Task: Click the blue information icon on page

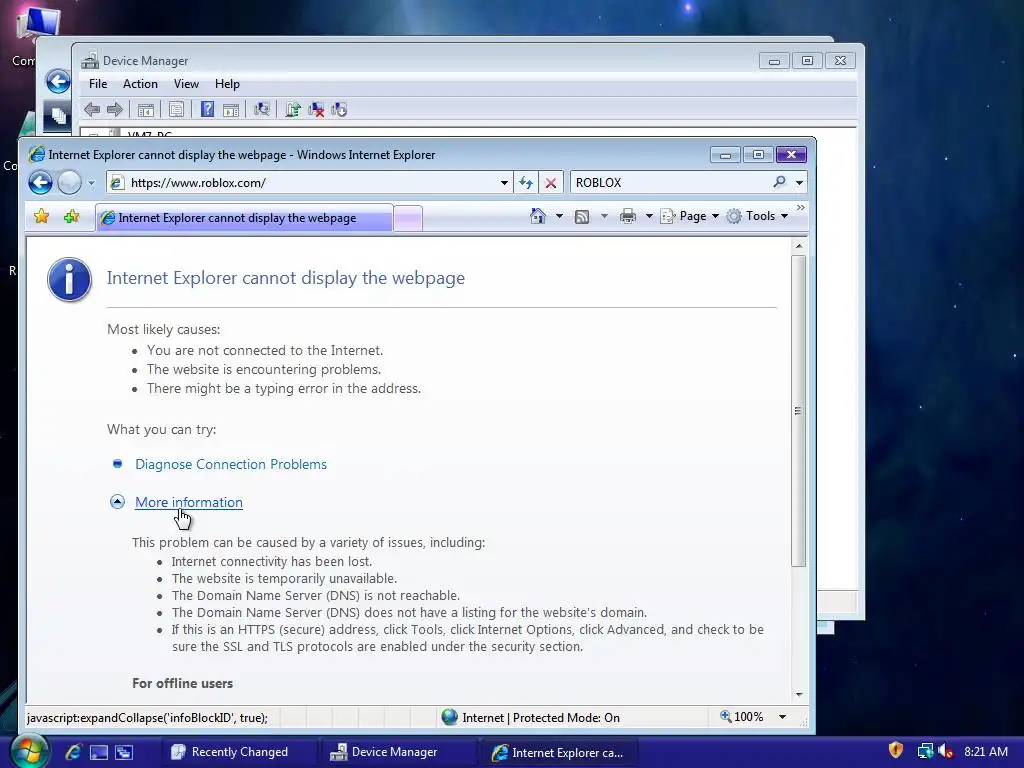Action: click(69, 280)
